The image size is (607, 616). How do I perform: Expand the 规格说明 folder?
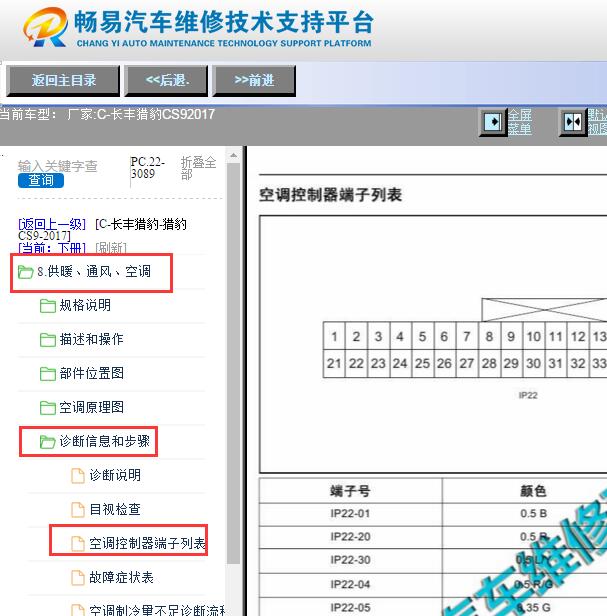click(x=85, y=305)
